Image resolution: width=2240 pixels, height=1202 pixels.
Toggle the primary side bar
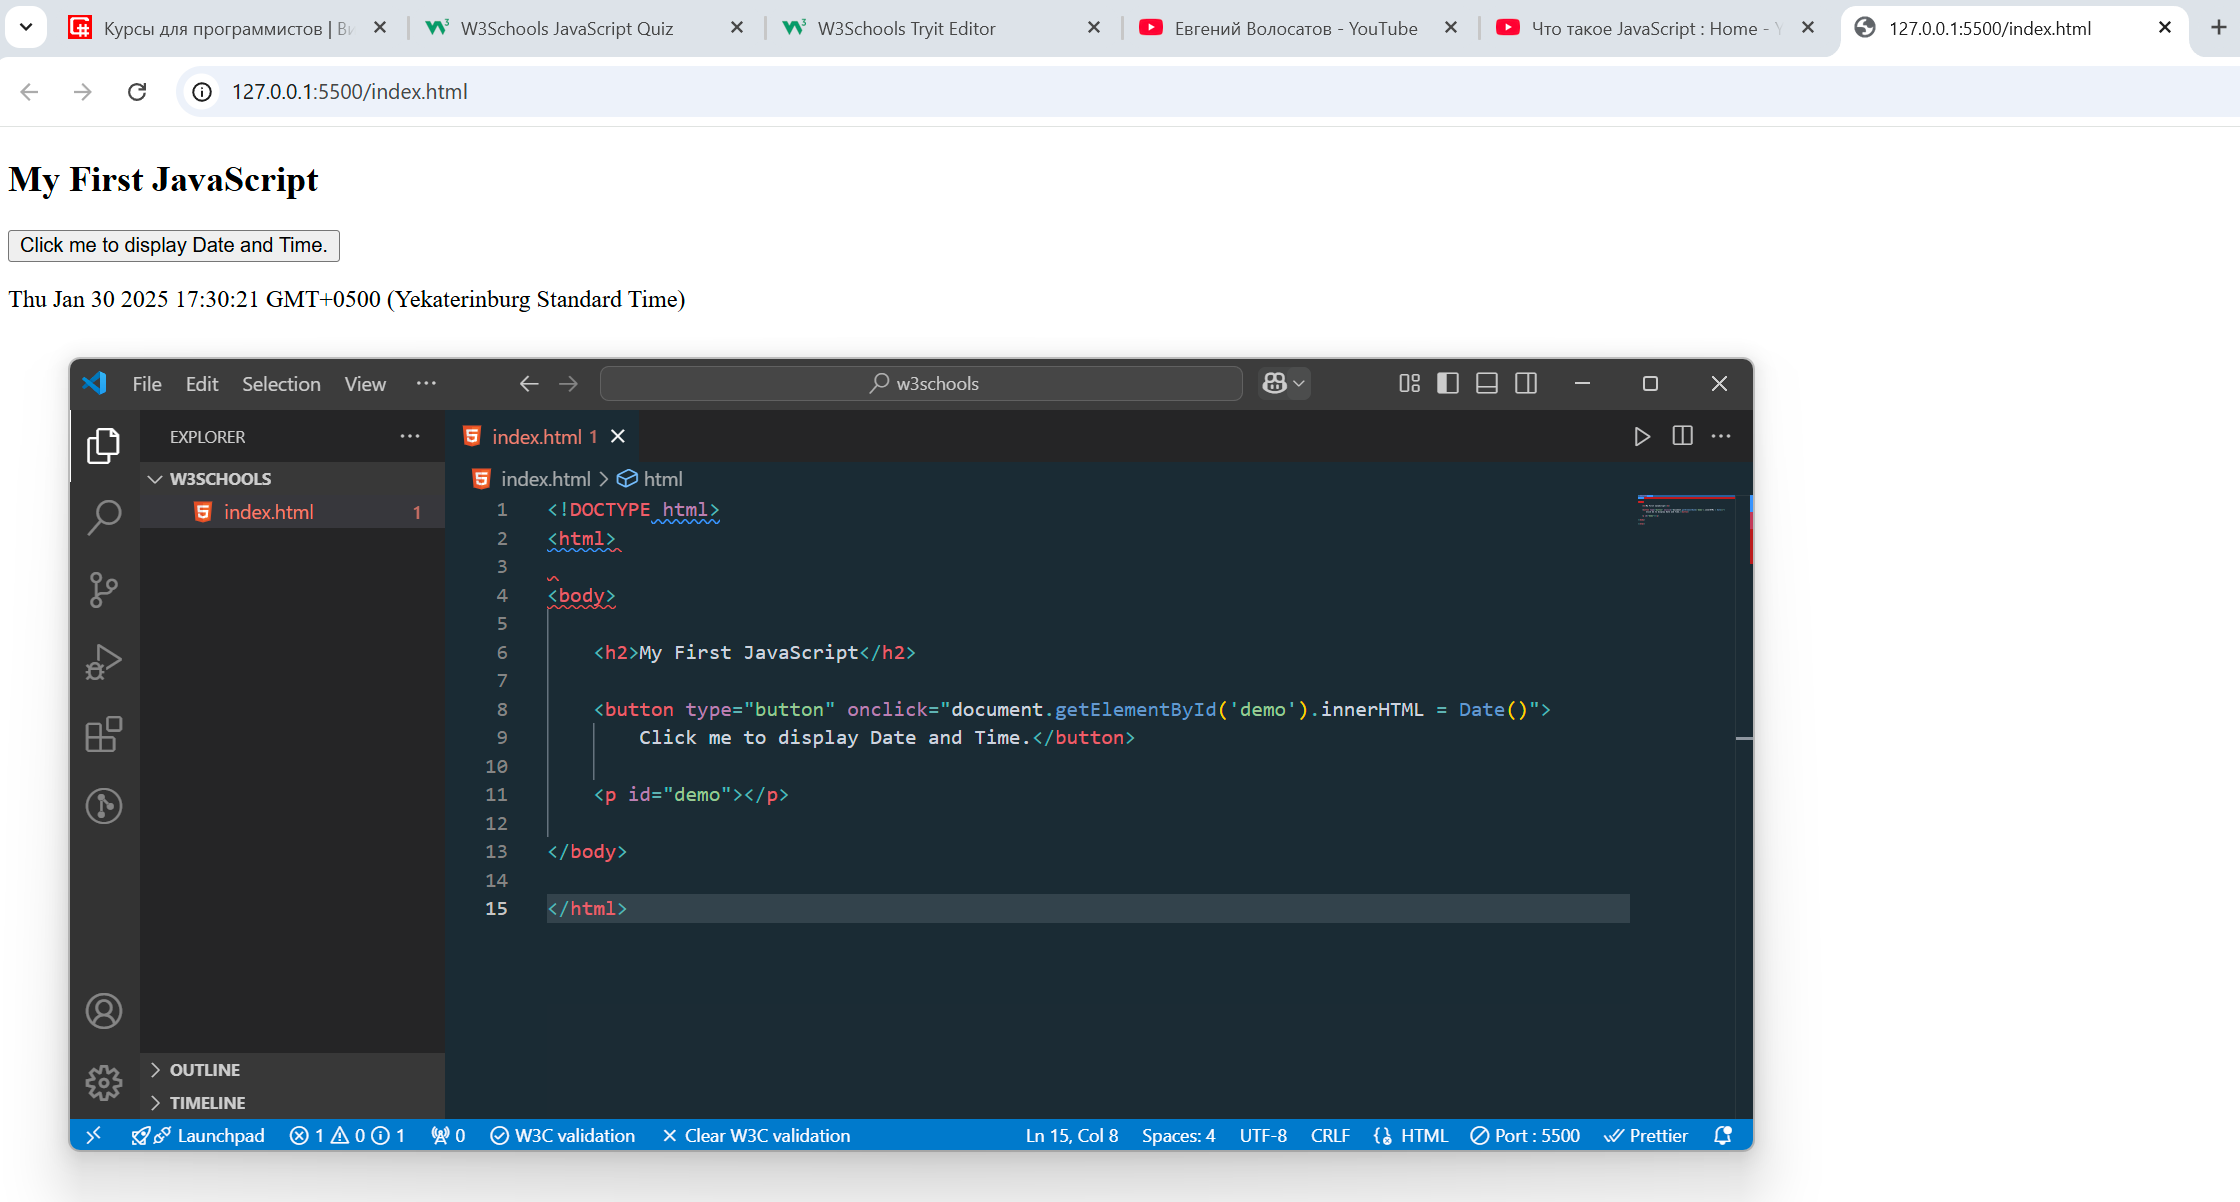(x=1448, y=383)
